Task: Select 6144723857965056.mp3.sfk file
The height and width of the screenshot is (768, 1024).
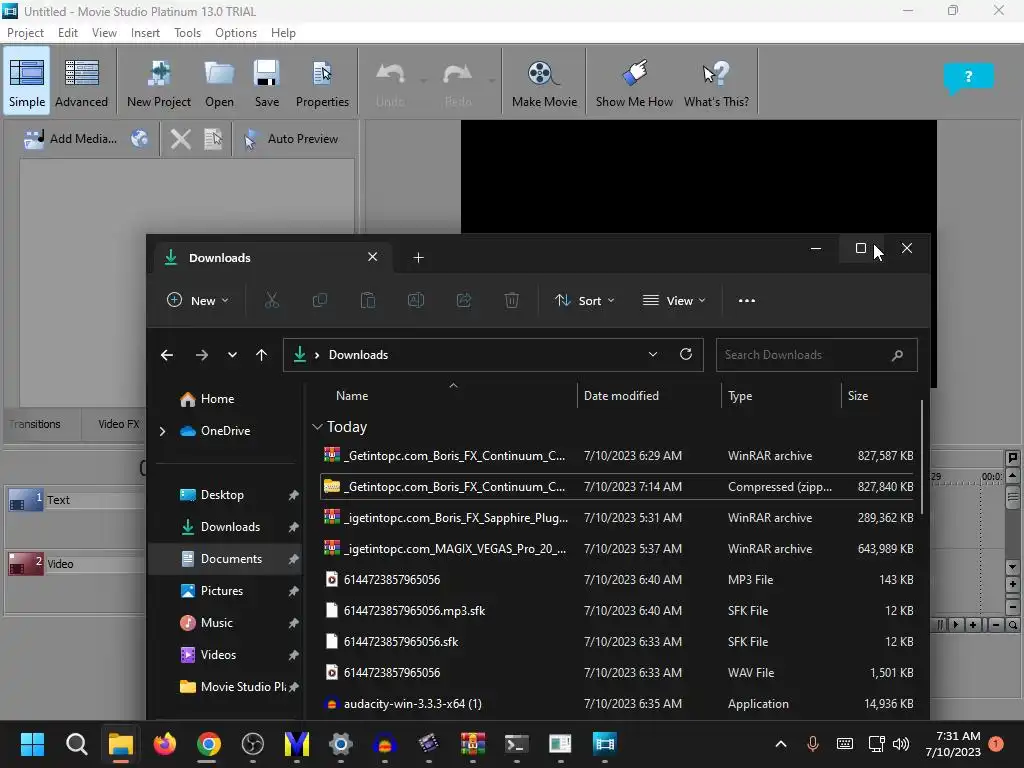Action: tap(618, 611)
